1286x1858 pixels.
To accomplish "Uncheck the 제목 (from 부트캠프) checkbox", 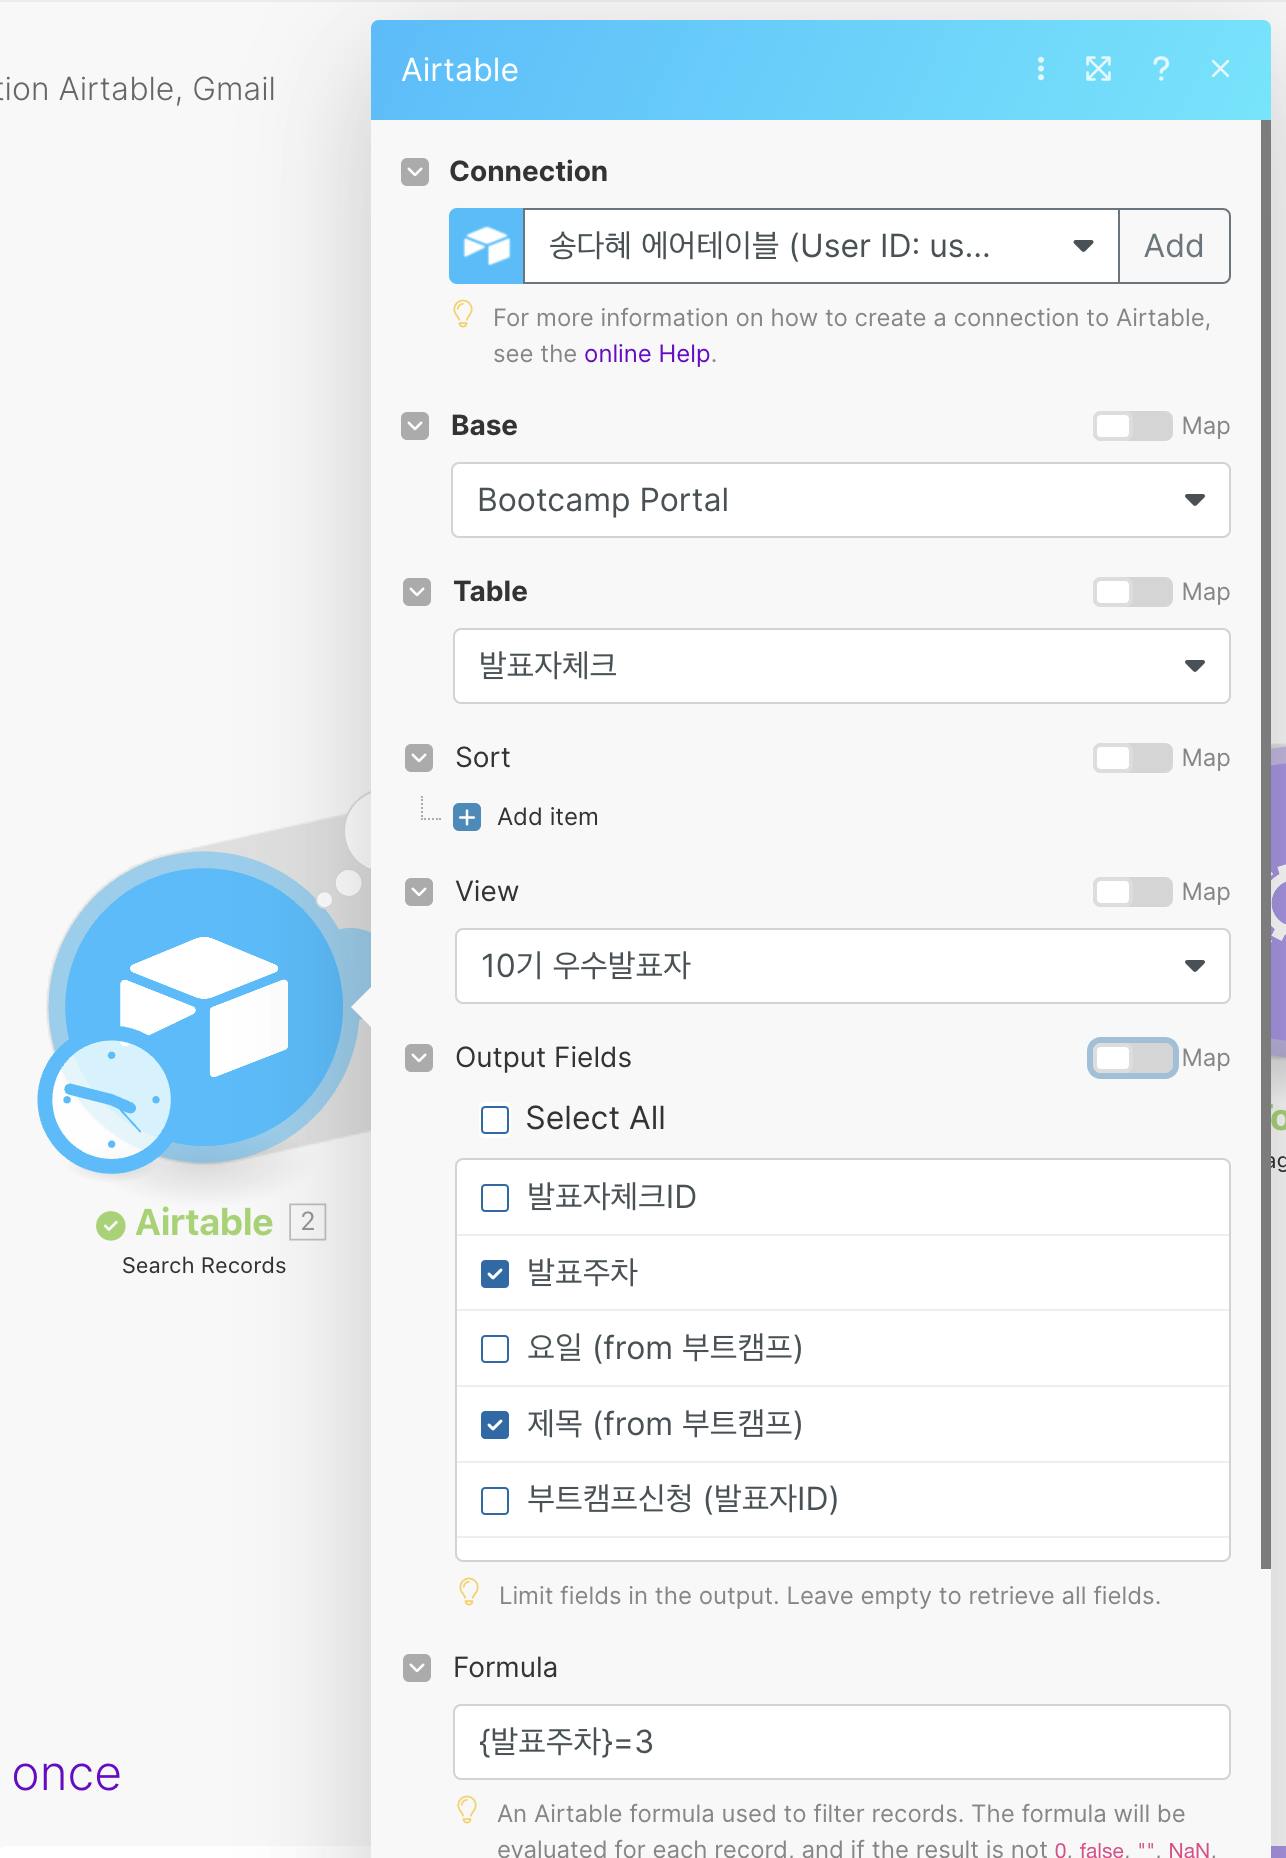I will click(x=495, y=1425).
